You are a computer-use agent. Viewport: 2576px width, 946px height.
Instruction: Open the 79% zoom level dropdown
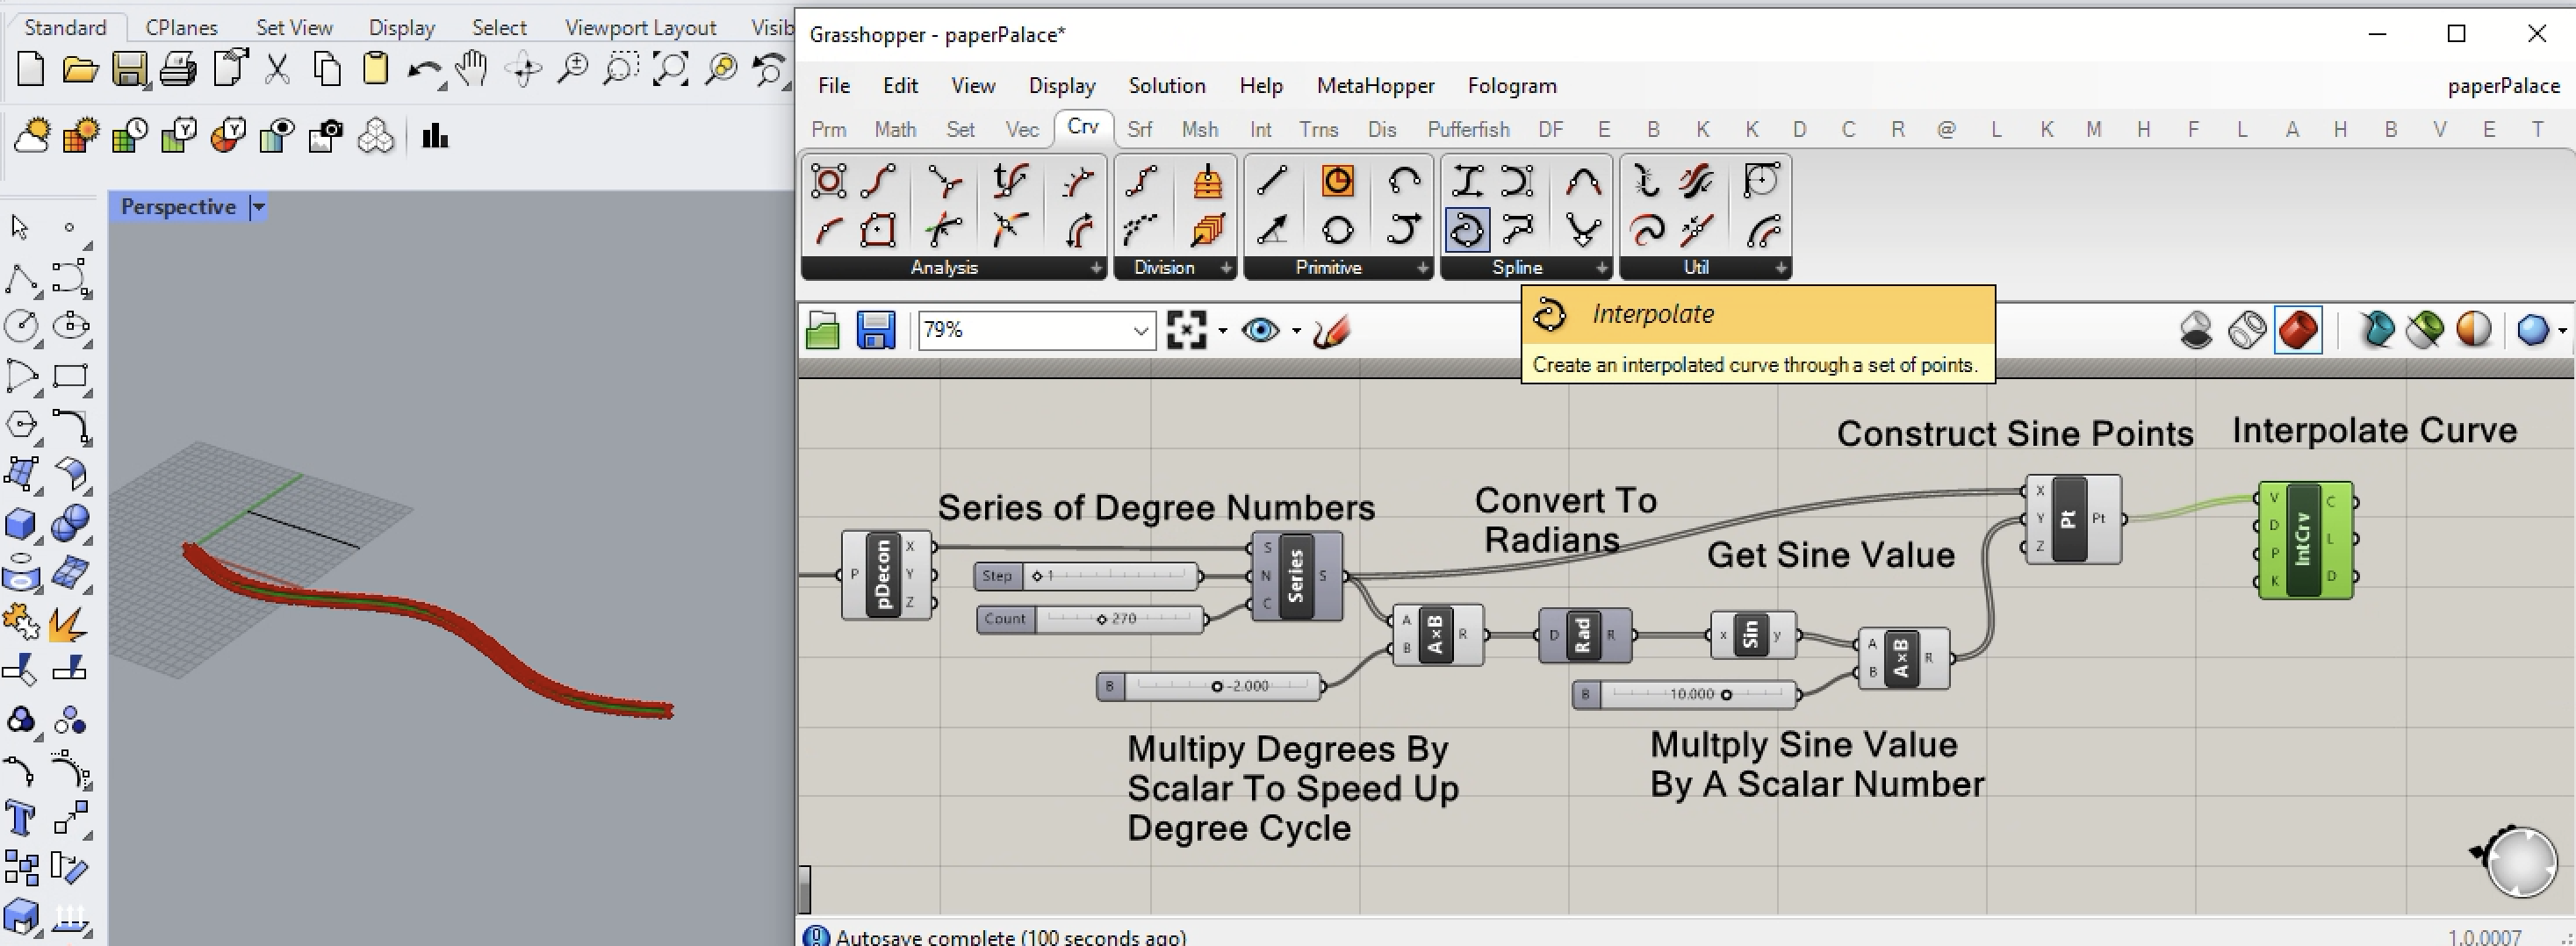click(x=1140, y=331)
